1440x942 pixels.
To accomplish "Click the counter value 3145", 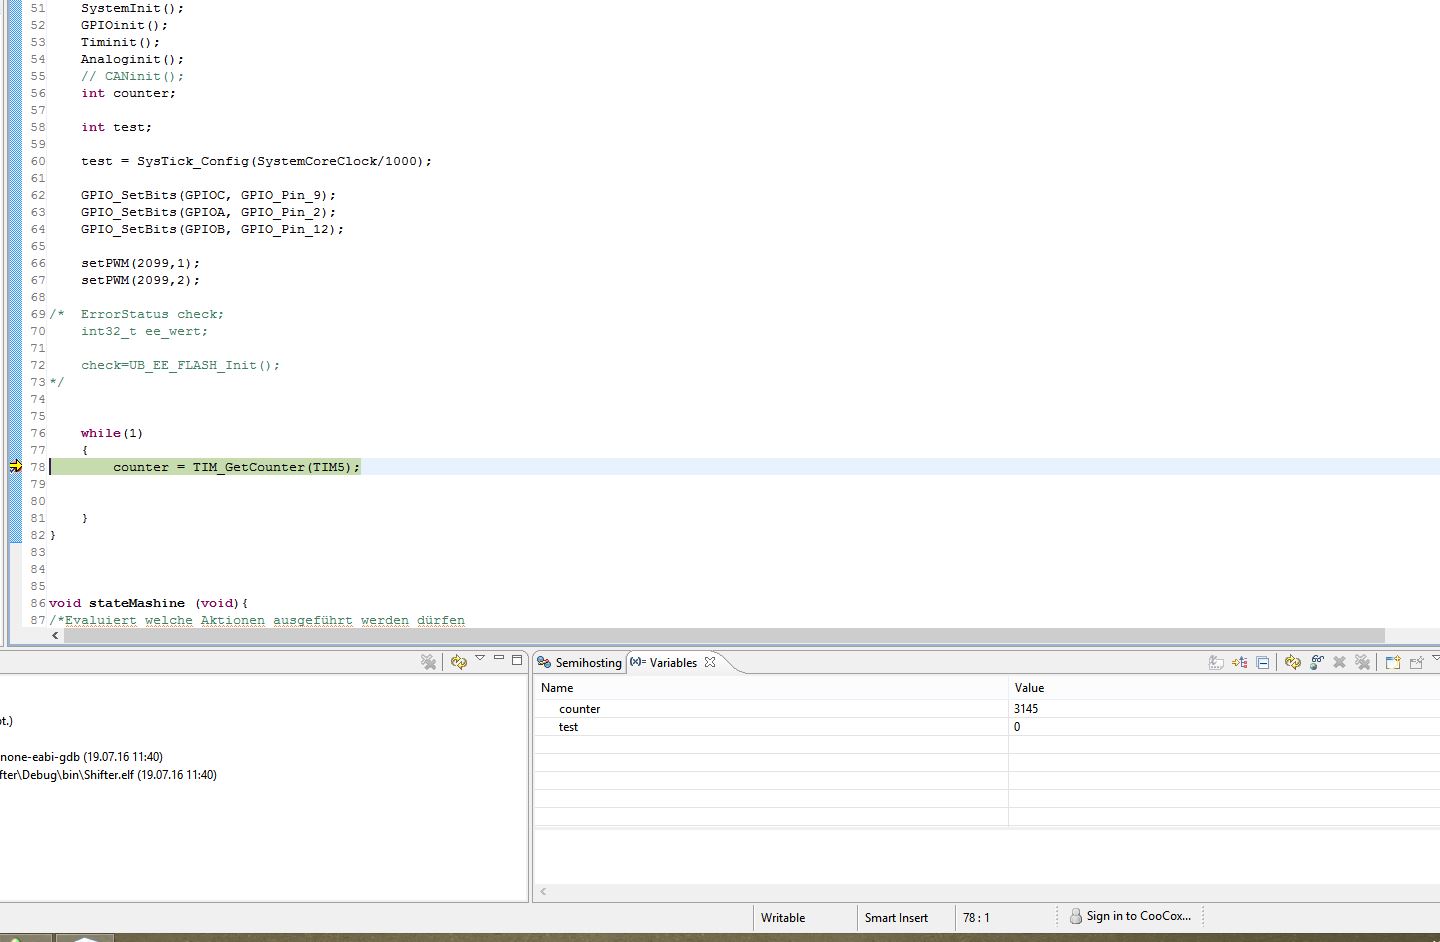I will [x=1026, y=709].
